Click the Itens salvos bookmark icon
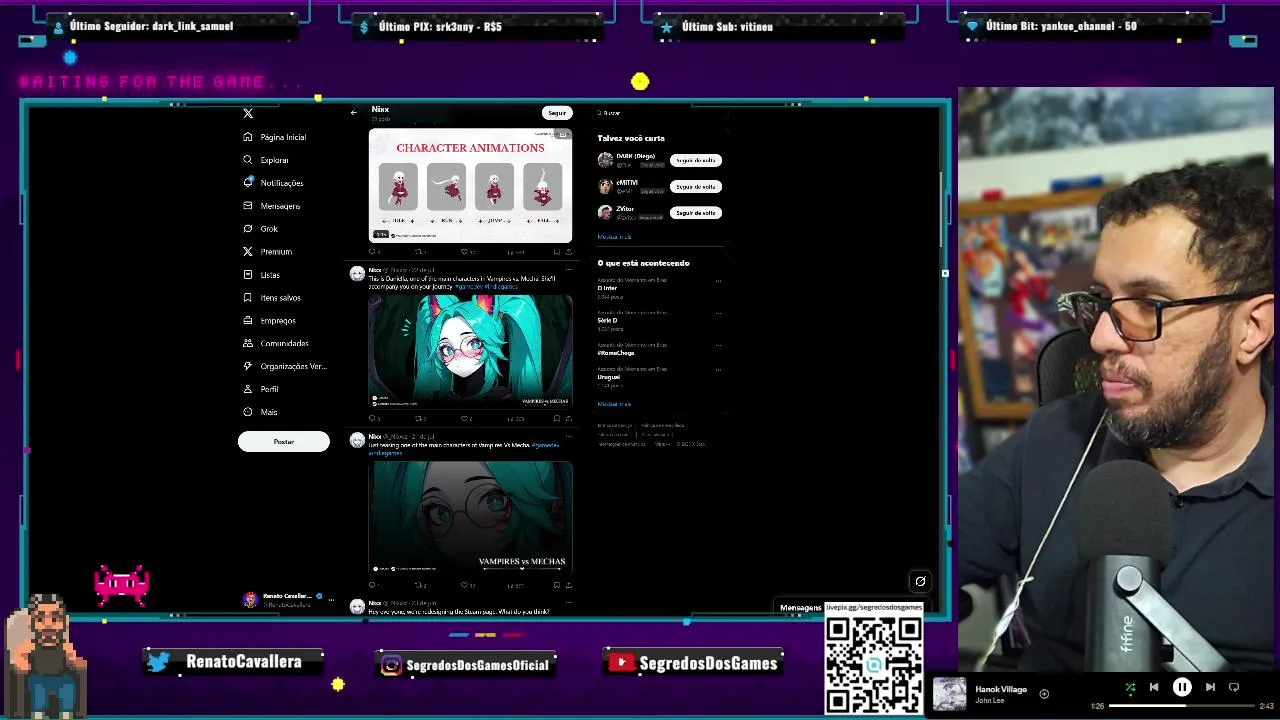 click(x=248, y=298)
